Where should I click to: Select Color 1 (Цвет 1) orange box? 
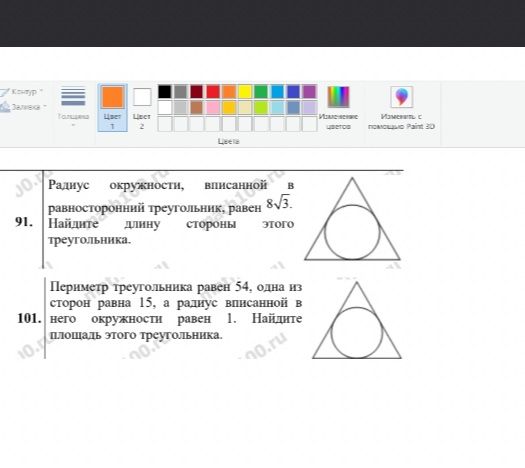[112, 97]
